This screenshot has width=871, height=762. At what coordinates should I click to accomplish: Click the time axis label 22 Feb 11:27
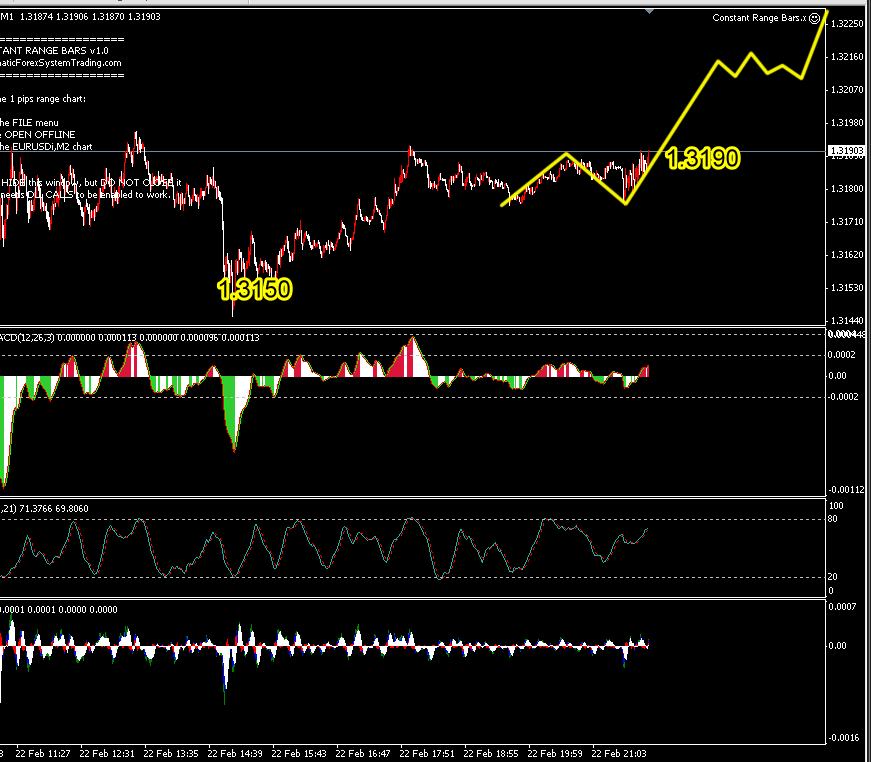[x=43, y=754]
